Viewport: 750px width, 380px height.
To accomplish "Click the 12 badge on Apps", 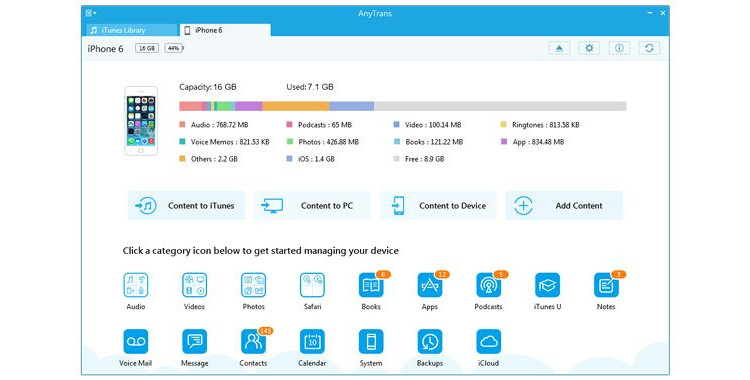I will (442, 274).
